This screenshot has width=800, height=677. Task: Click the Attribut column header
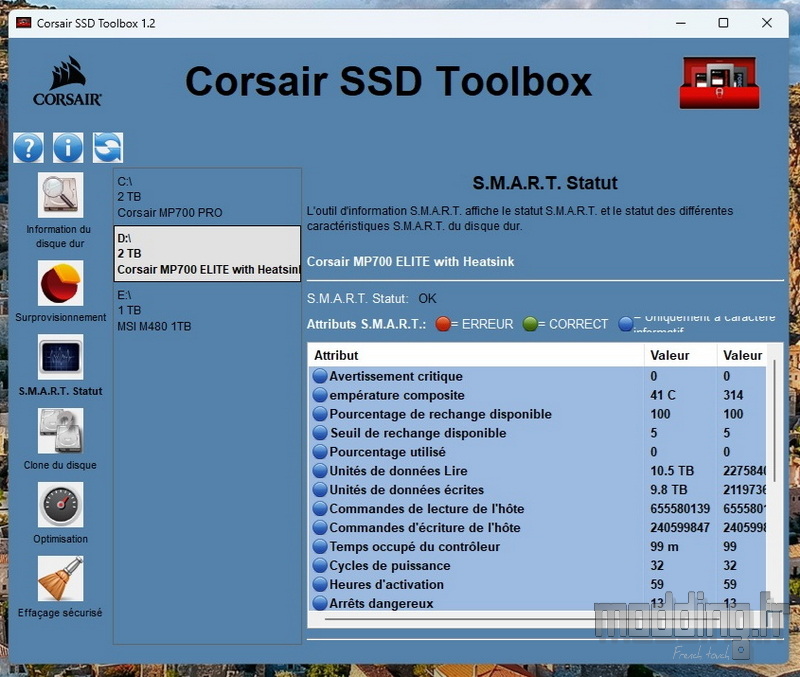pos(476,355)
